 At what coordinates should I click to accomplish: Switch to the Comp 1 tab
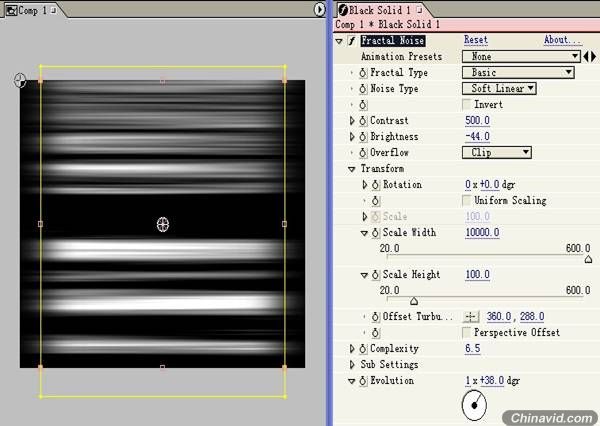click(31, 10)
